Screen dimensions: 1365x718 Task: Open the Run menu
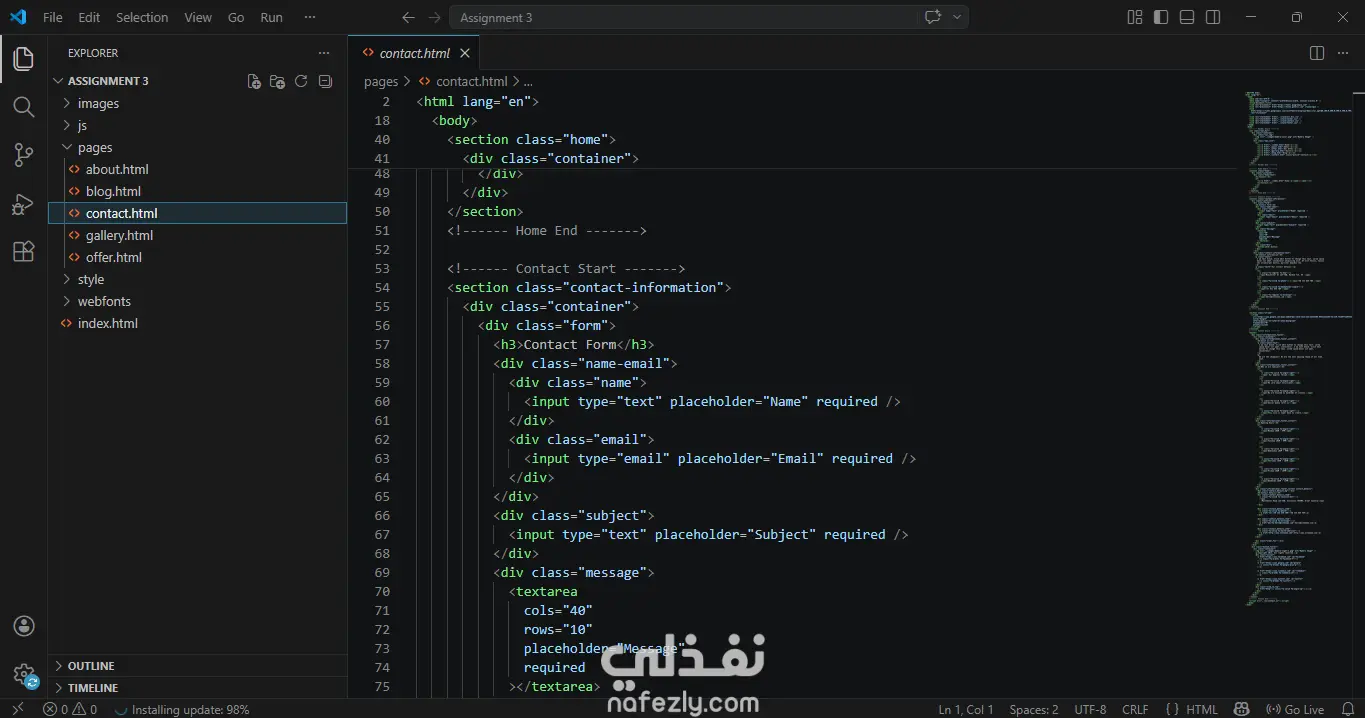[x=271, y=17]
